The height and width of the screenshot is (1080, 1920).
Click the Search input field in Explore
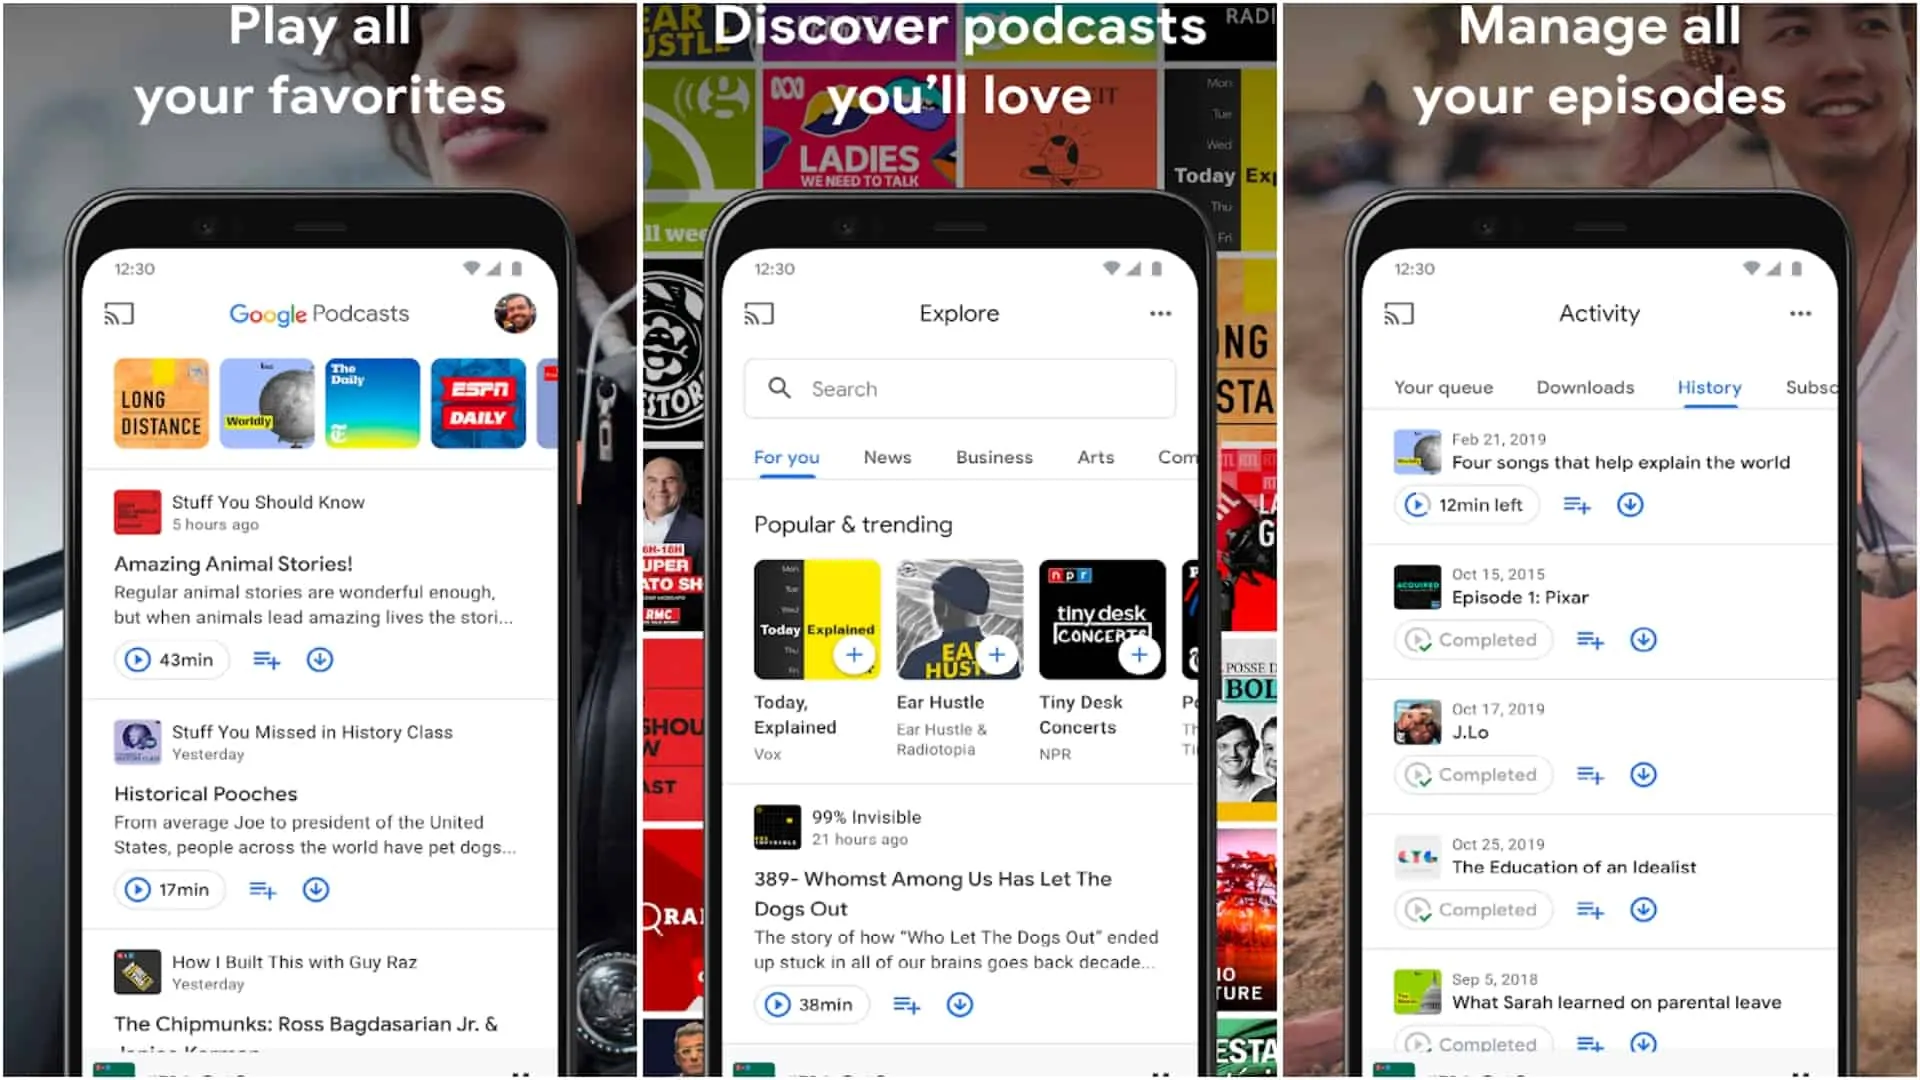(x=959, y=389)
